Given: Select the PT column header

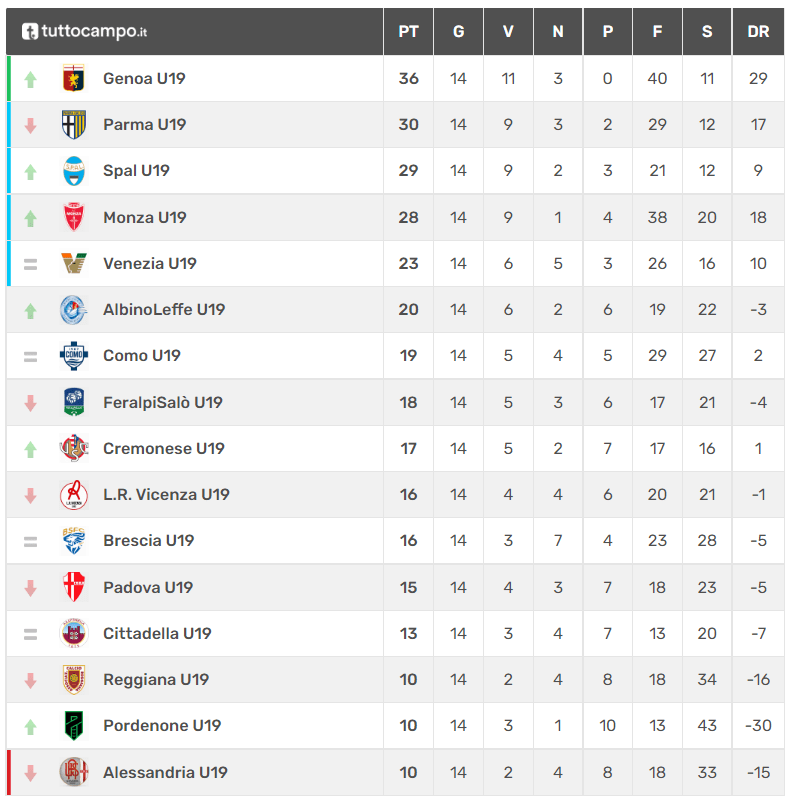Looking at the screenshot, I should coord(408,32).
